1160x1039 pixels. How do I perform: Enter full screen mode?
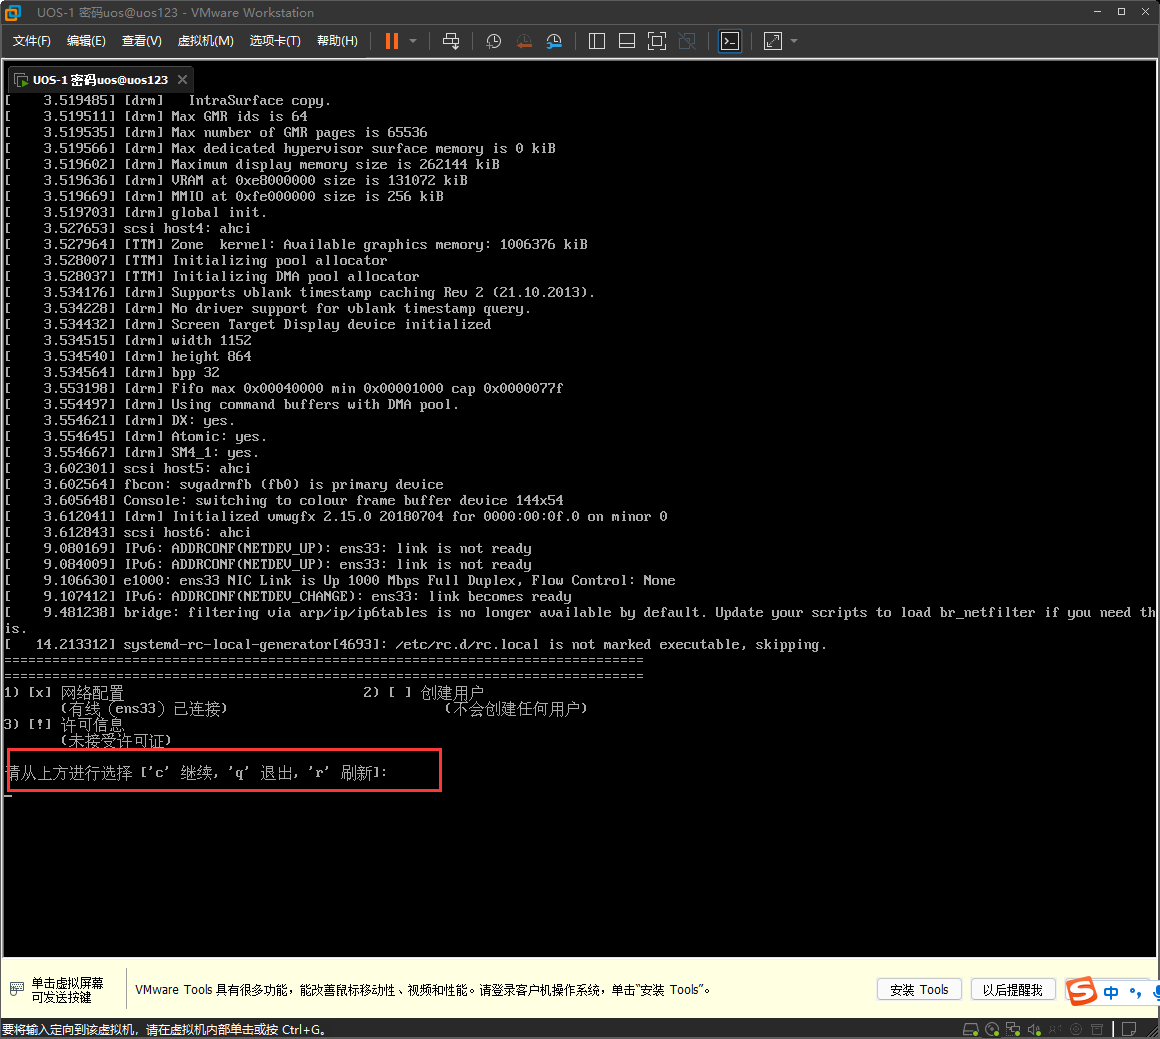coord(657,41)
